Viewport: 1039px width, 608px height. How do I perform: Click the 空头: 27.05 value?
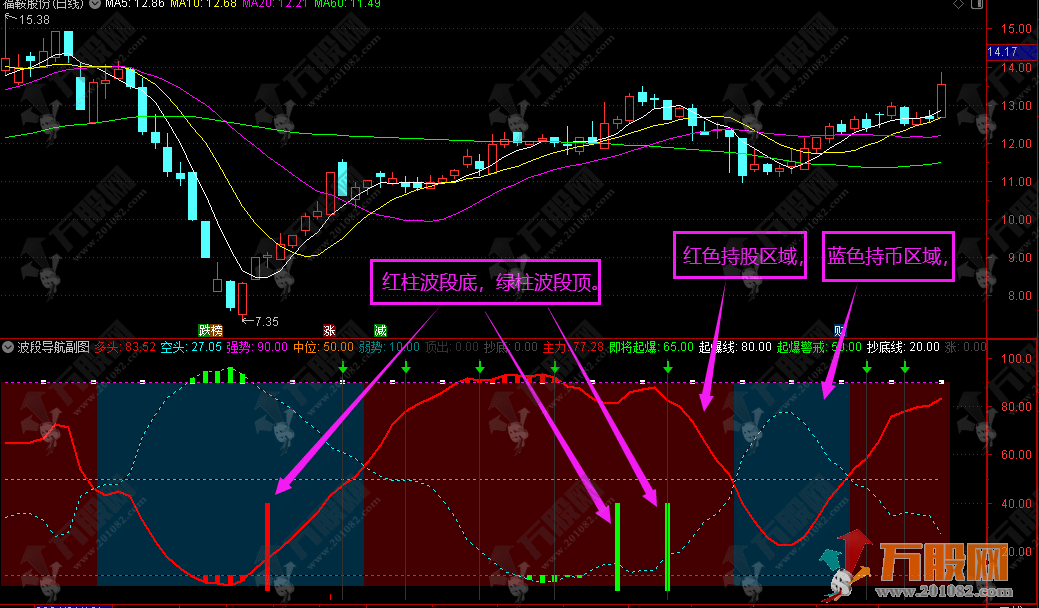pos(191,347)
